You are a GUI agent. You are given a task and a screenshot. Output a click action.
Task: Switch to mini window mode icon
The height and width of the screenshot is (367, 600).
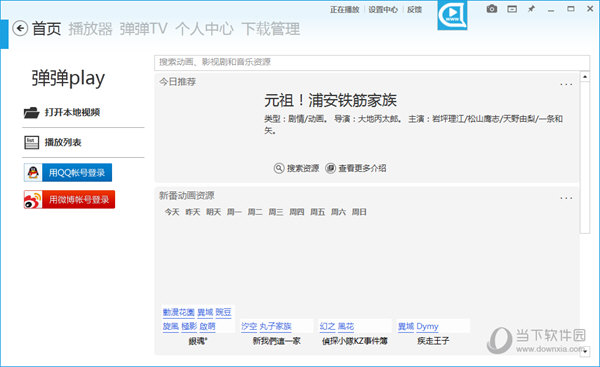pos(512,9)
